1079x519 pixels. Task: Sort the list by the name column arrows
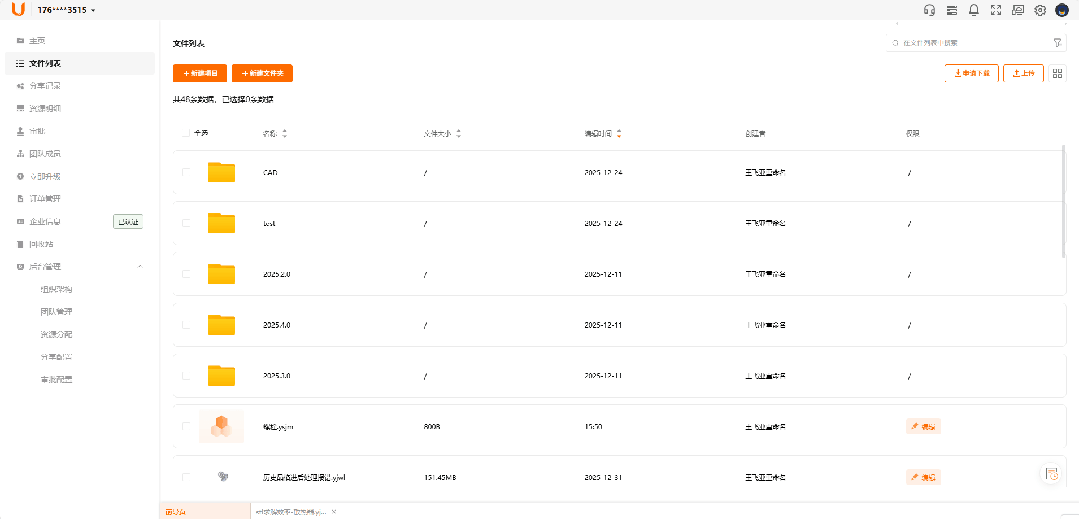pyautogui.click(x=285, y=133)
